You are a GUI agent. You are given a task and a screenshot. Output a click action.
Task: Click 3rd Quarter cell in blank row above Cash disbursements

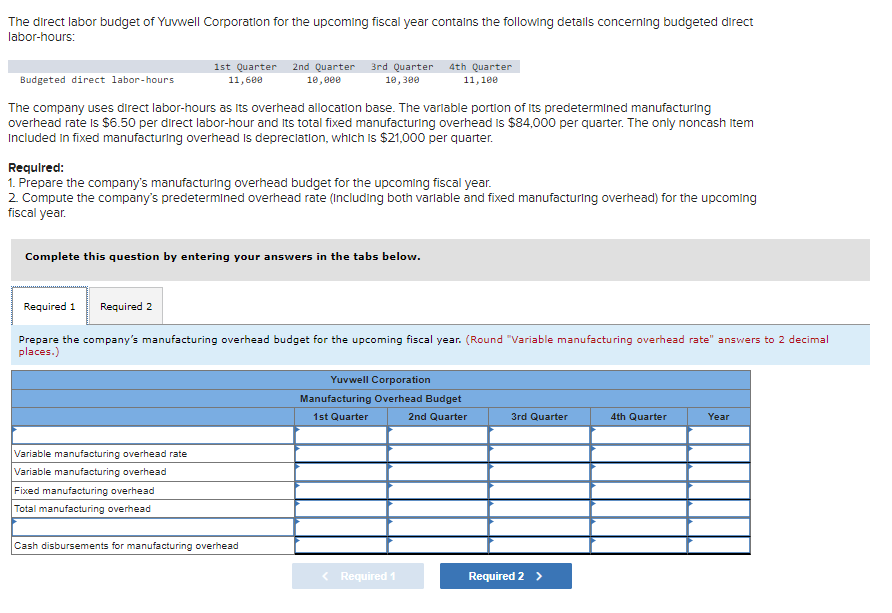[539, 527]
